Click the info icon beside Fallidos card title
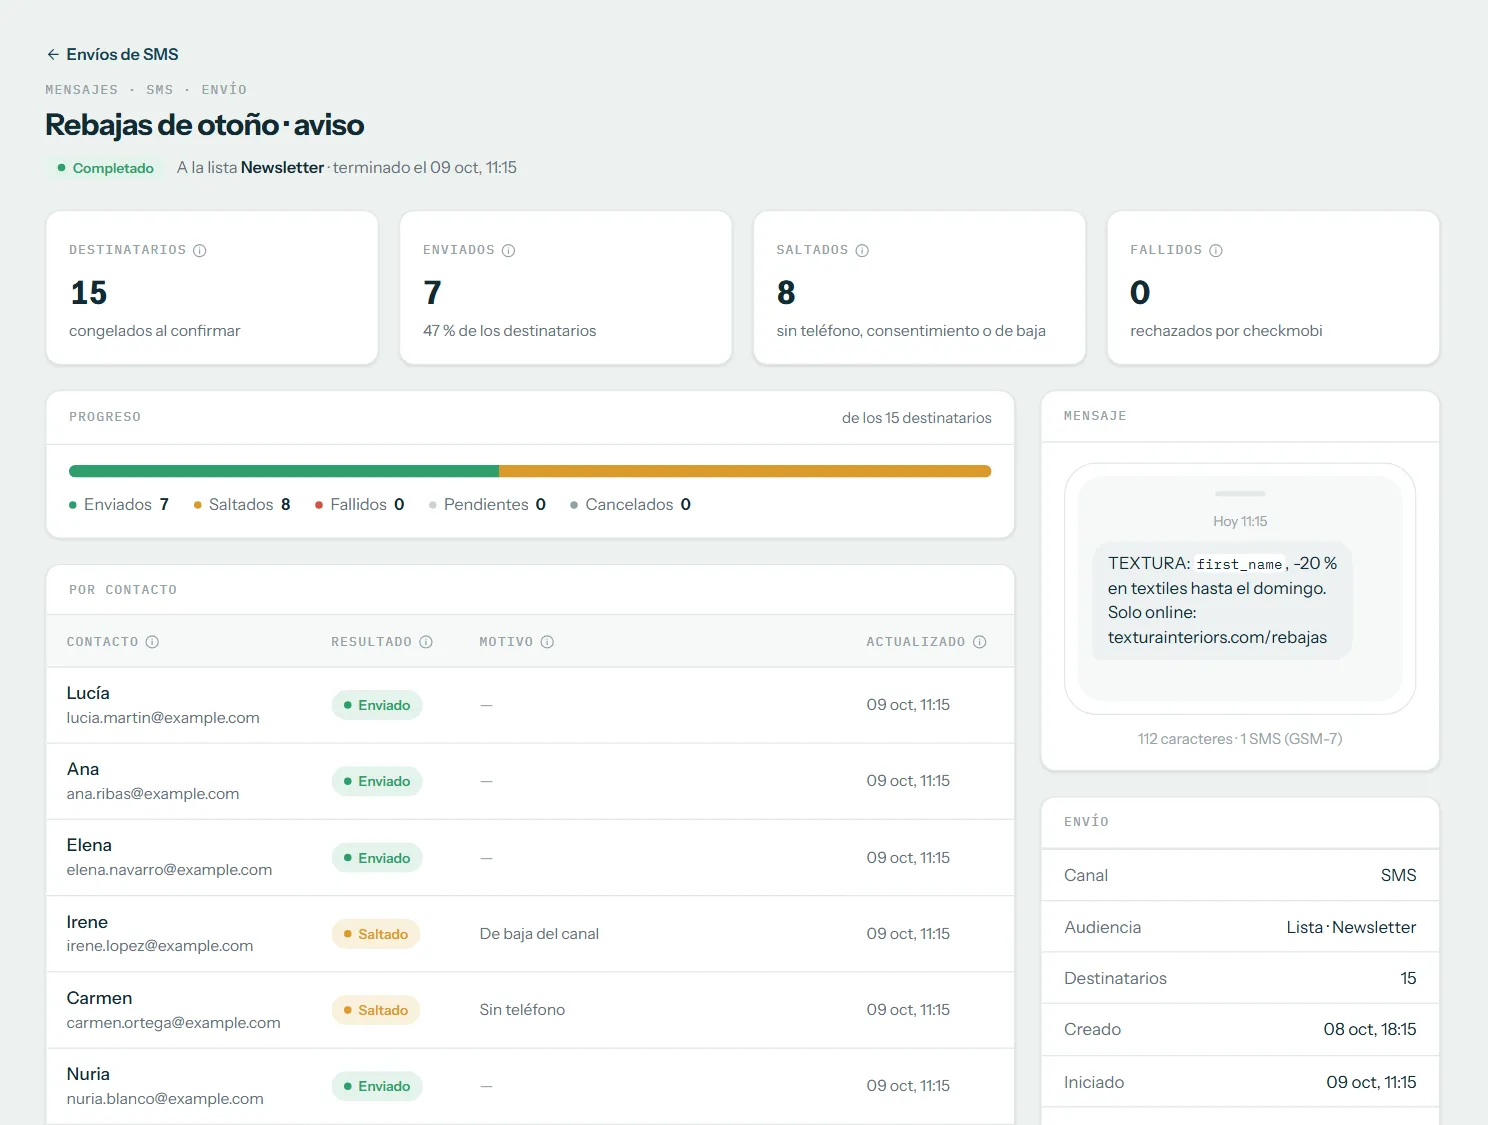 [1216, 250]
